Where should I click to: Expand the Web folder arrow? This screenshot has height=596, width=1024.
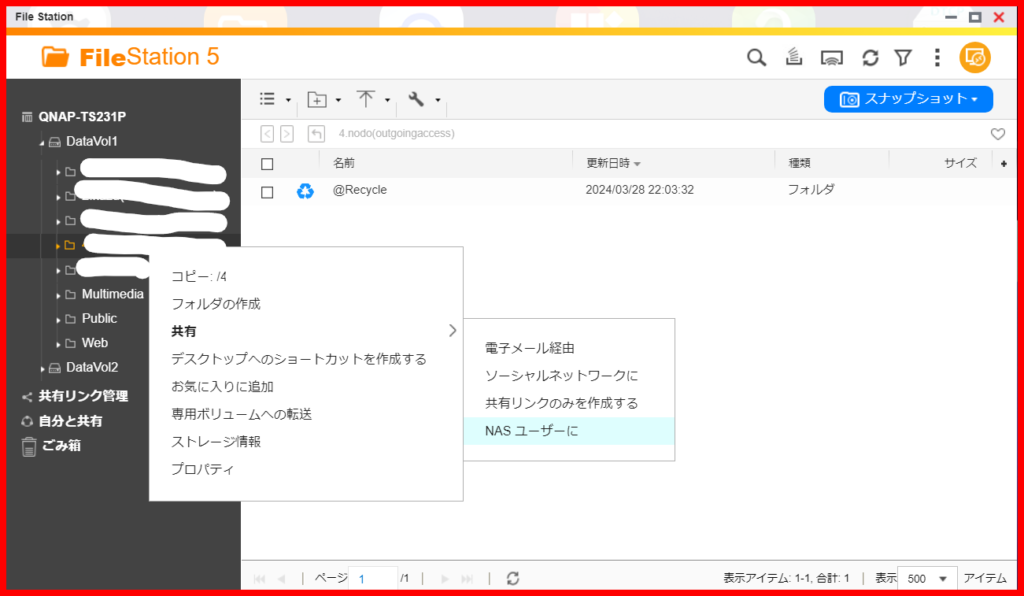click(58, 344)
